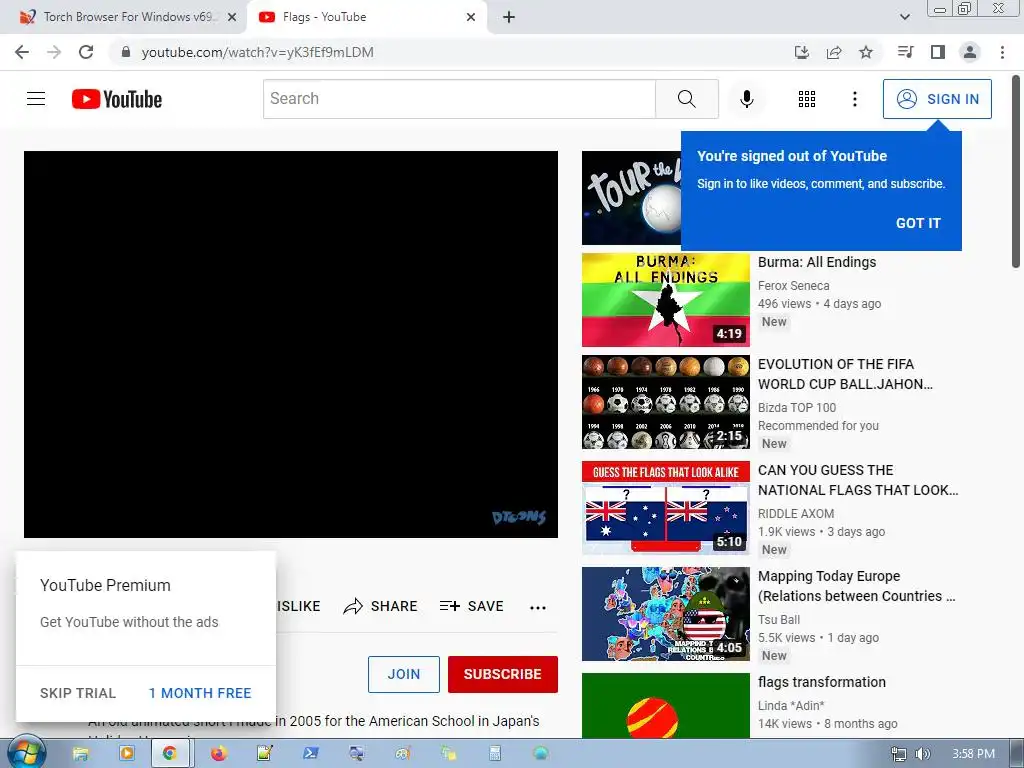
Task: Go back using the browser back arrow
Action: (x=22, y=52)
